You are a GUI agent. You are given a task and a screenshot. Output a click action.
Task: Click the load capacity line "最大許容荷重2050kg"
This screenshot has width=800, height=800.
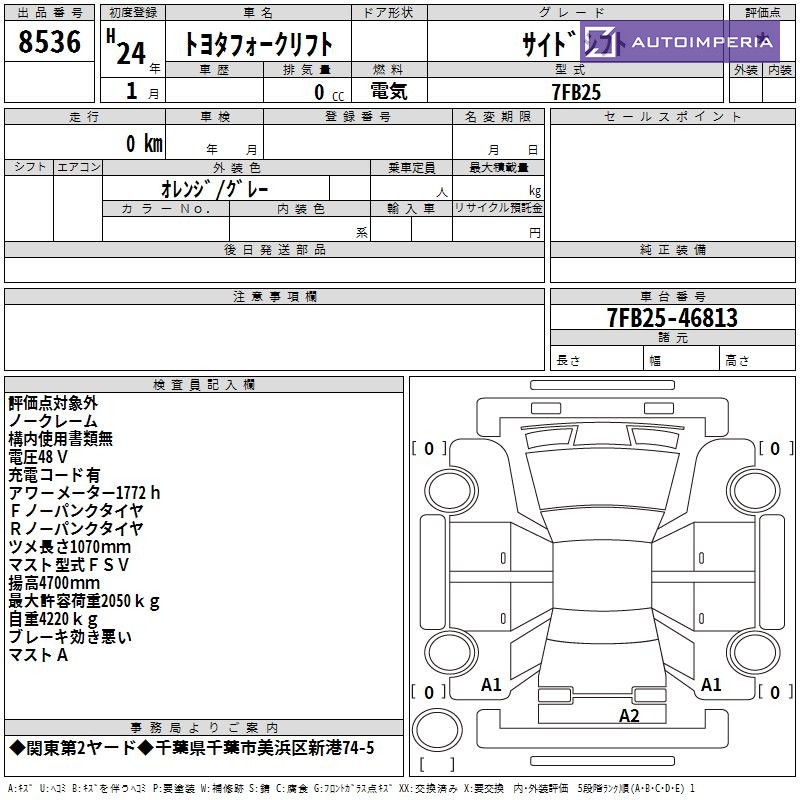pos(84,601)
